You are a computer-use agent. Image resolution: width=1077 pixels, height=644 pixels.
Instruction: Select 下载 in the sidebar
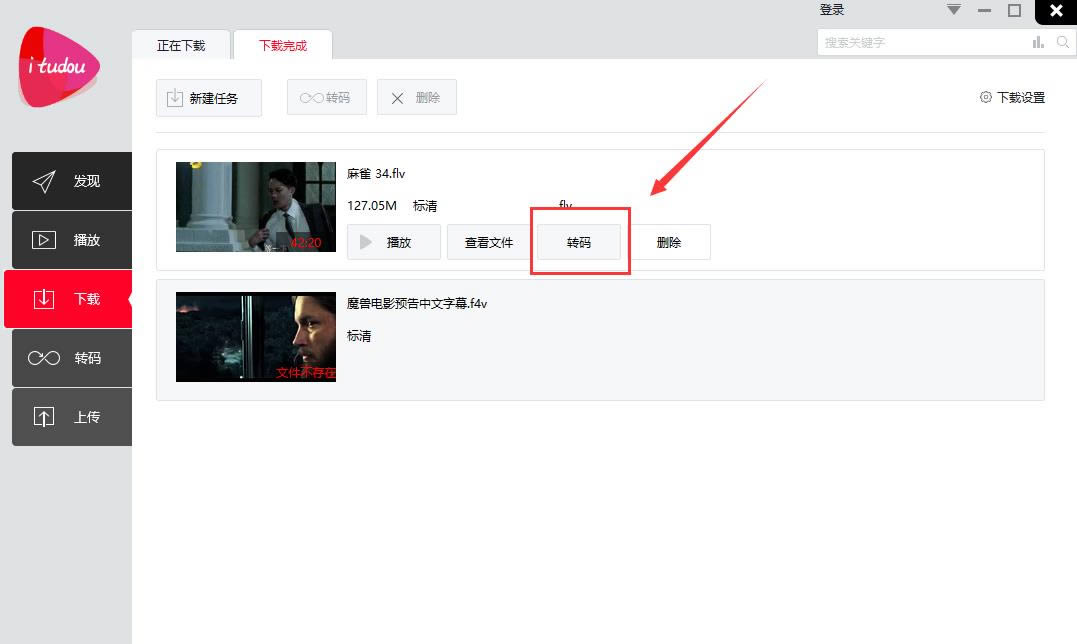pos(68,299)
